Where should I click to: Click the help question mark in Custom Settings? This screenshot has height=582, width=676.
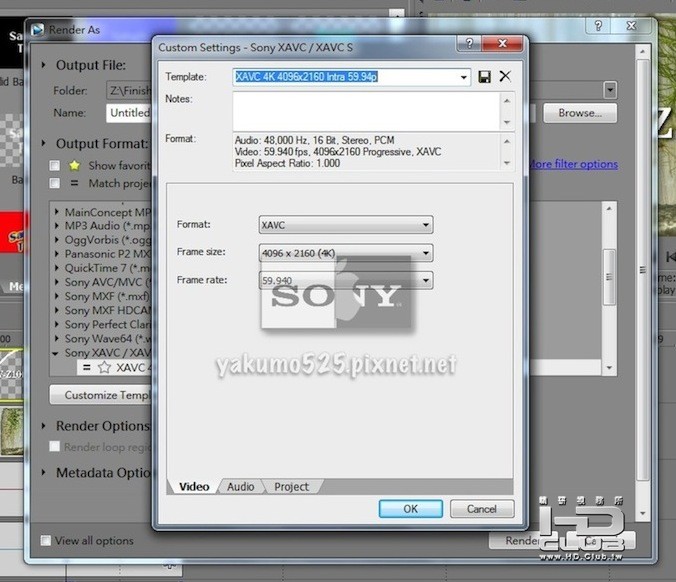[x=469, y=43]
